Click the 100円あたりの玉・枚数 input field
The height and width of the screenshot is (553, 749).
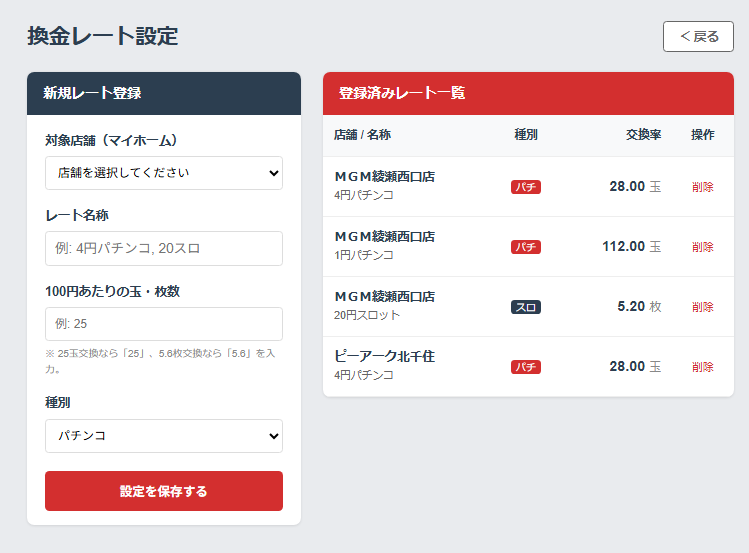point(164,324)
